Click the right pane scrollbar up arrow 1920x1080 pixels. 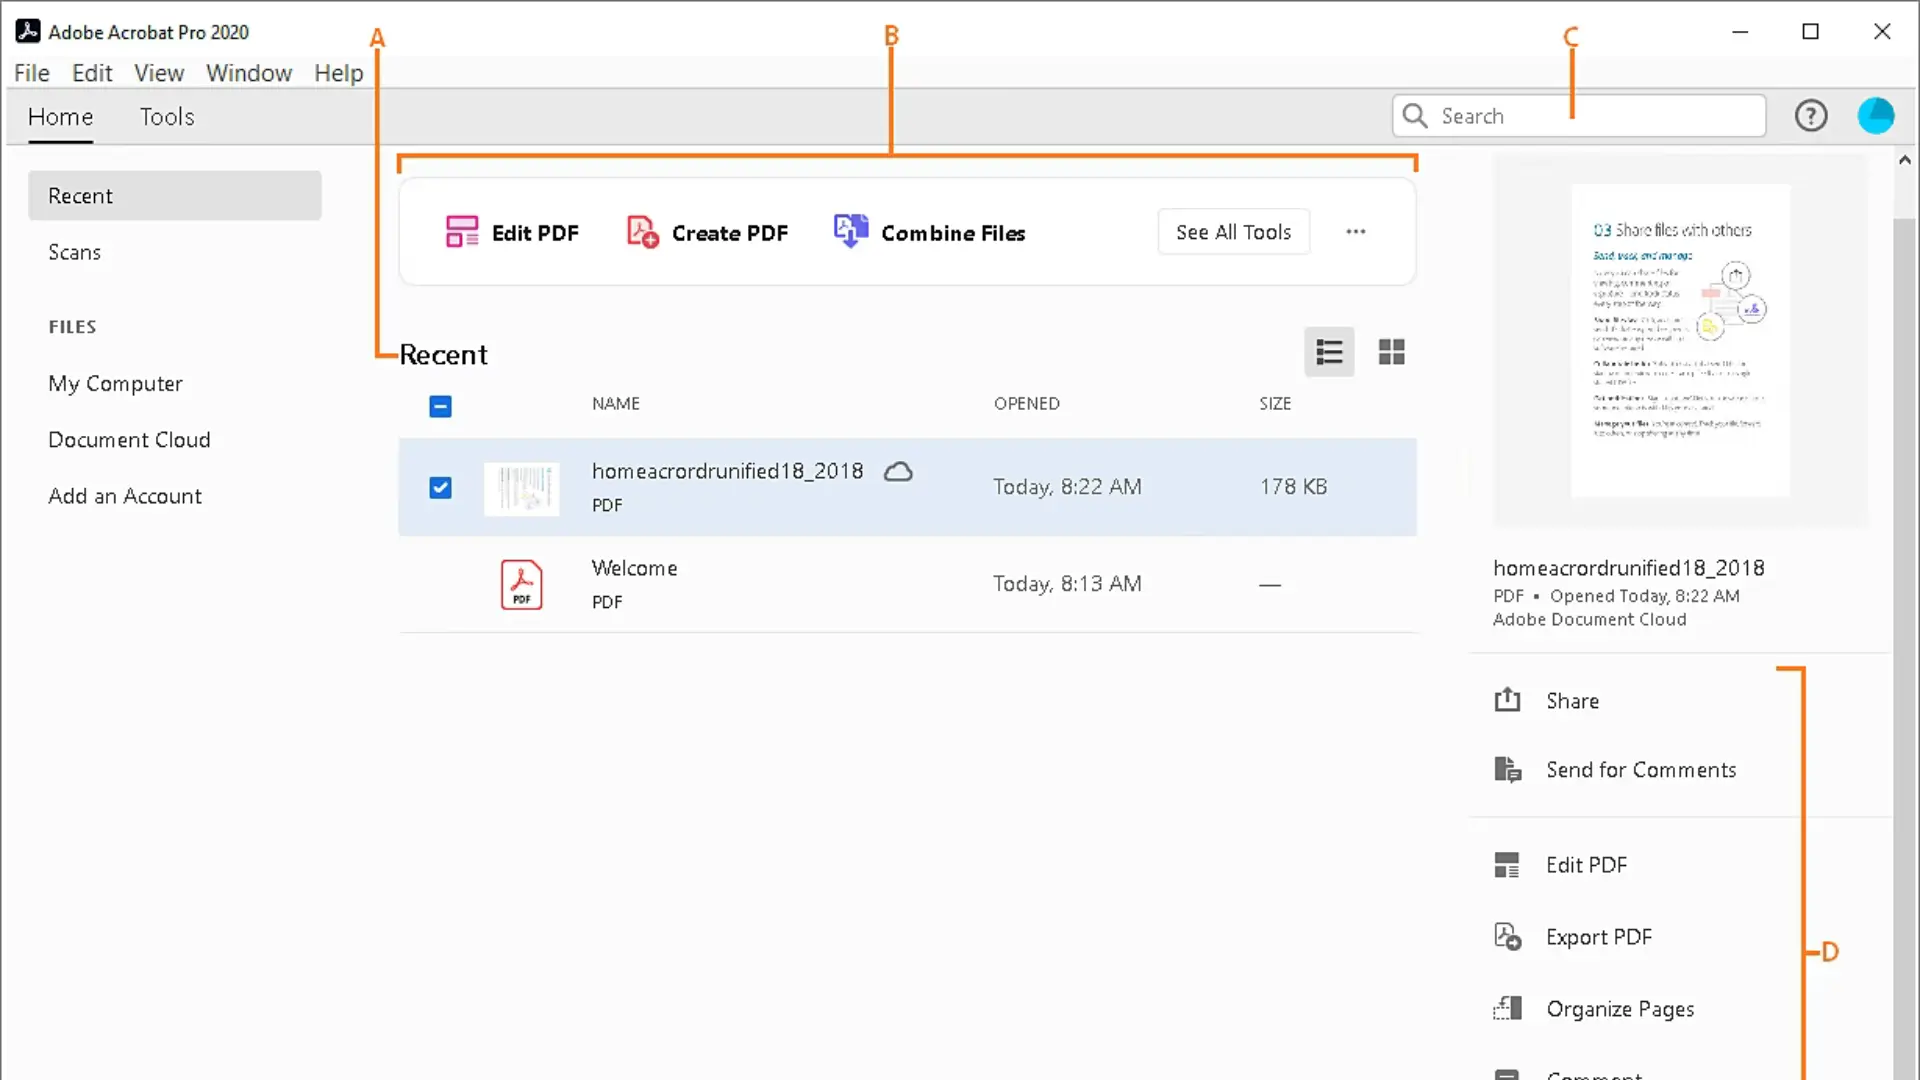tap(1904, 160)
